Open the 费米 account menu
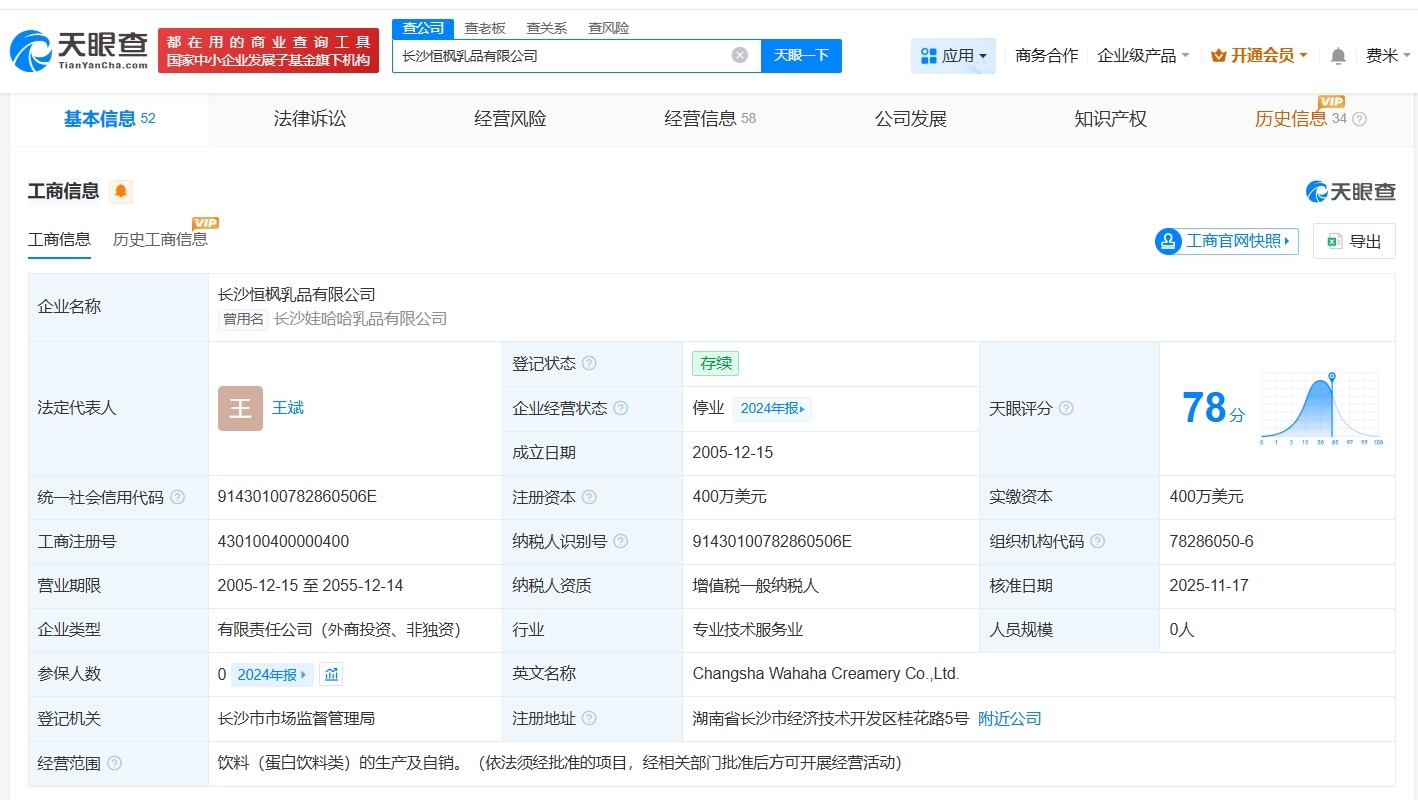This screenshot has height=800, width=1418. (x=1385, y=55)
